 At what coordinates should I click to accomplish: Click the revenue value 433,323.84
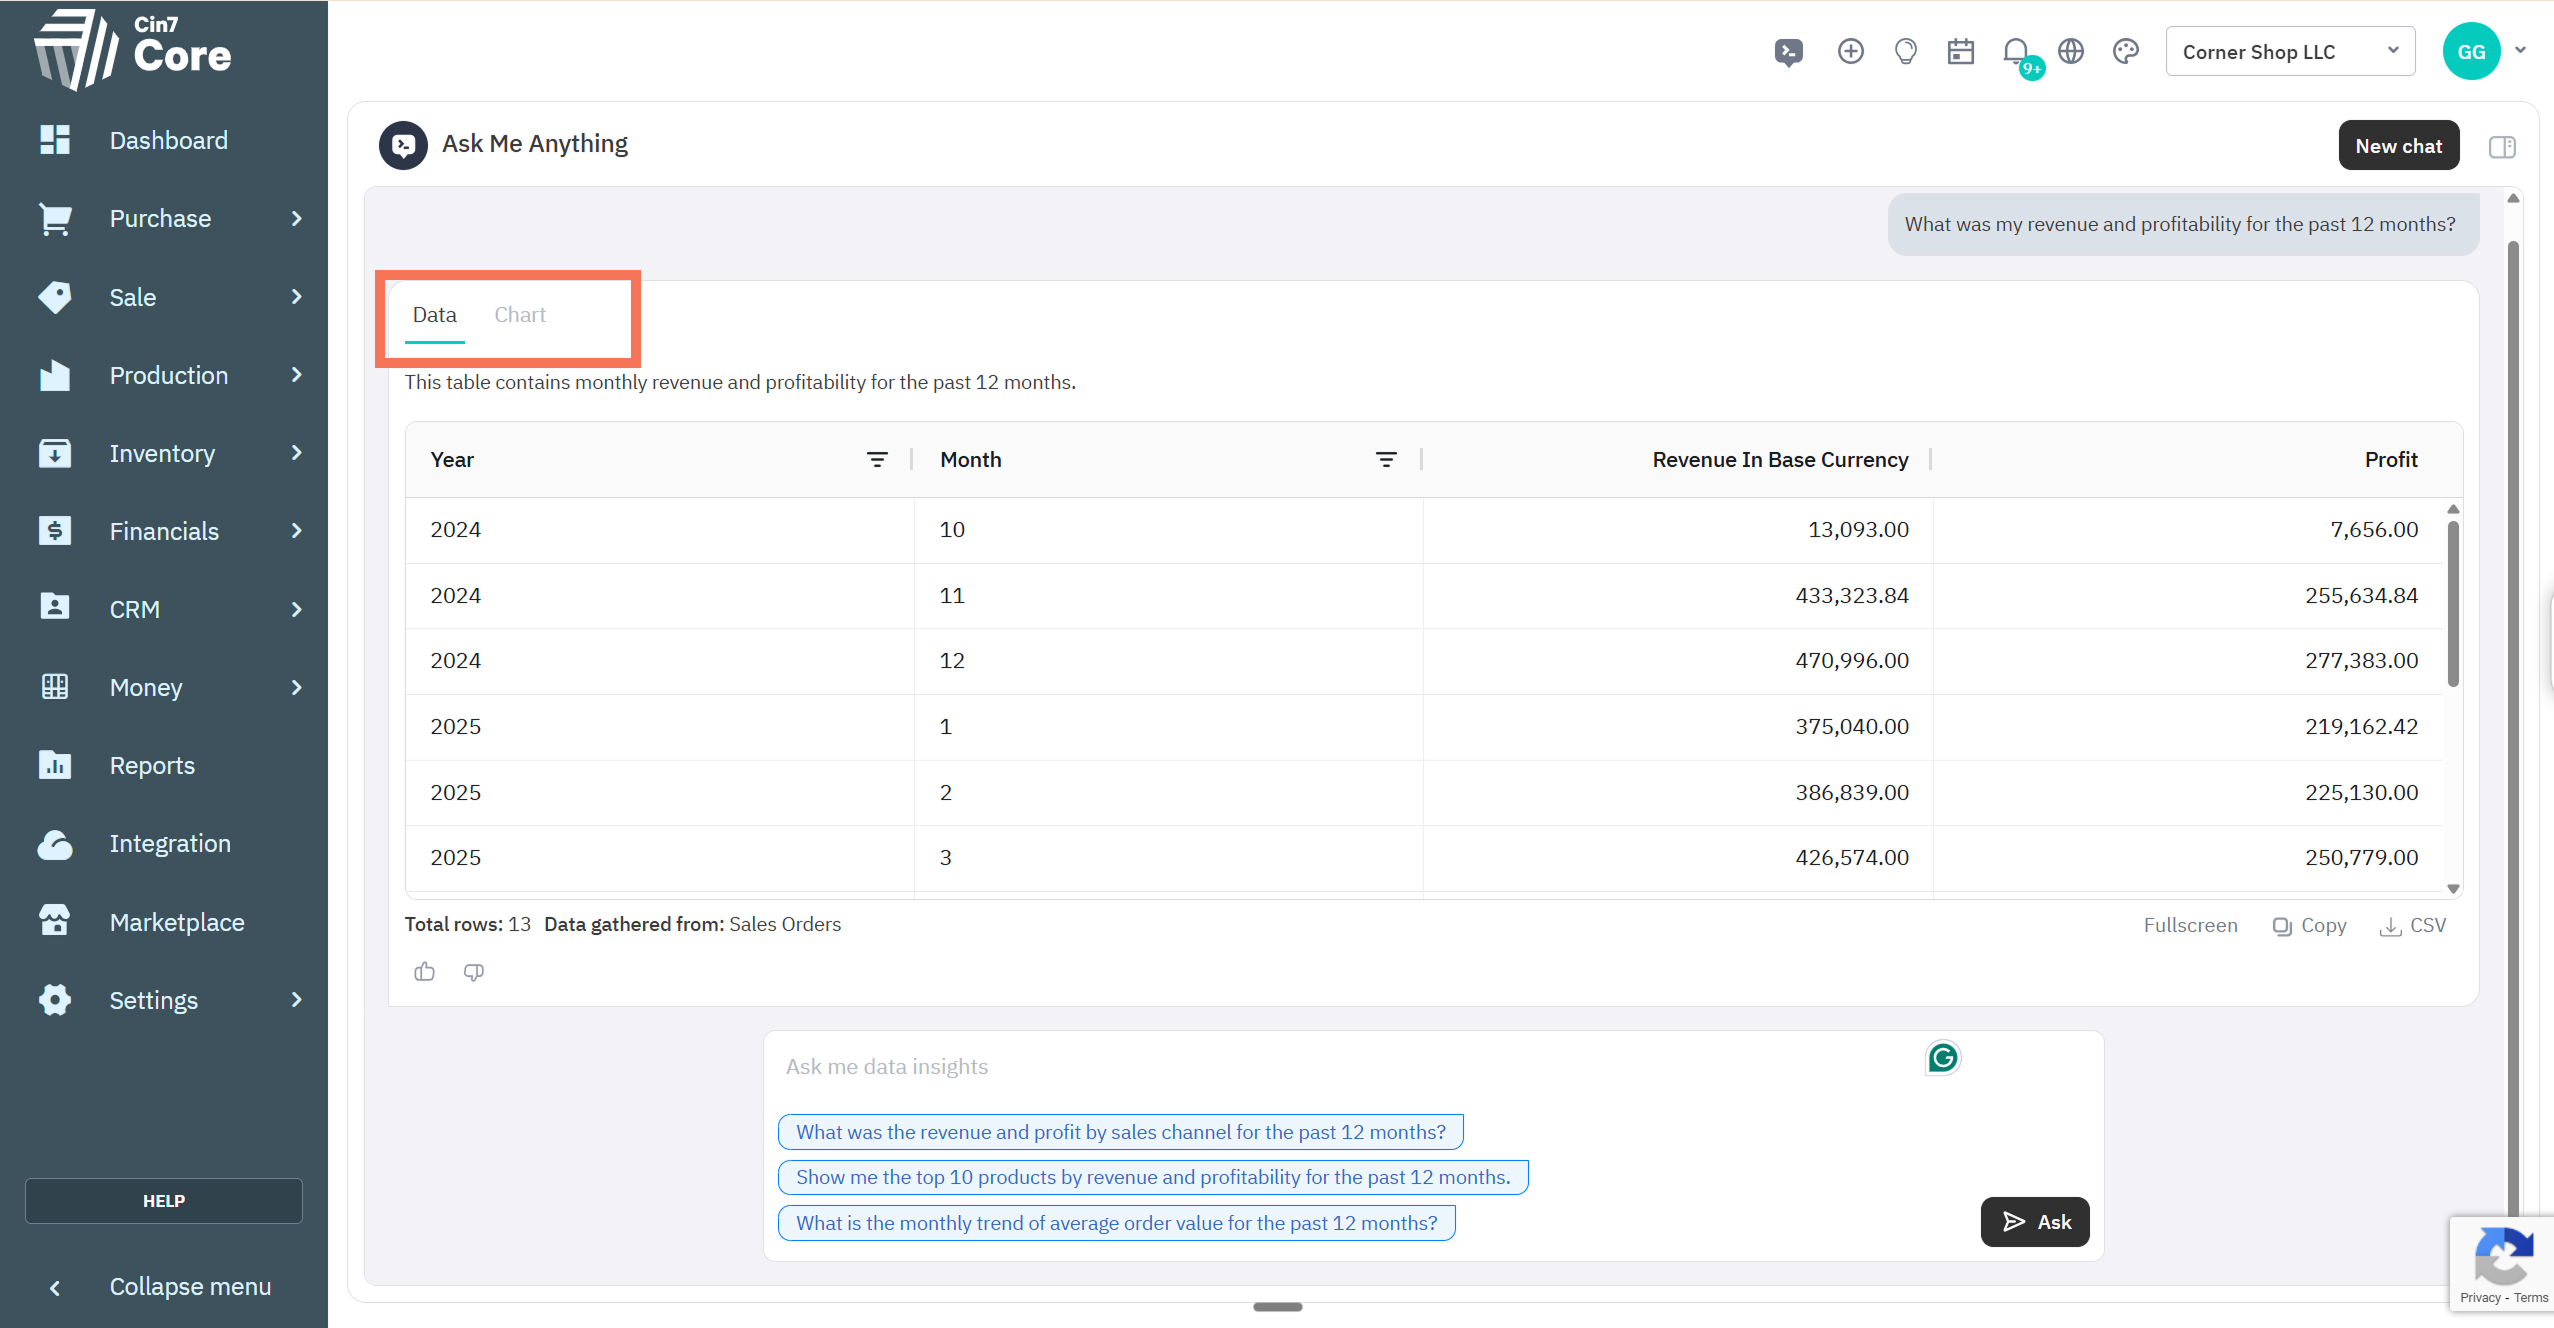tap(1852, 596)
